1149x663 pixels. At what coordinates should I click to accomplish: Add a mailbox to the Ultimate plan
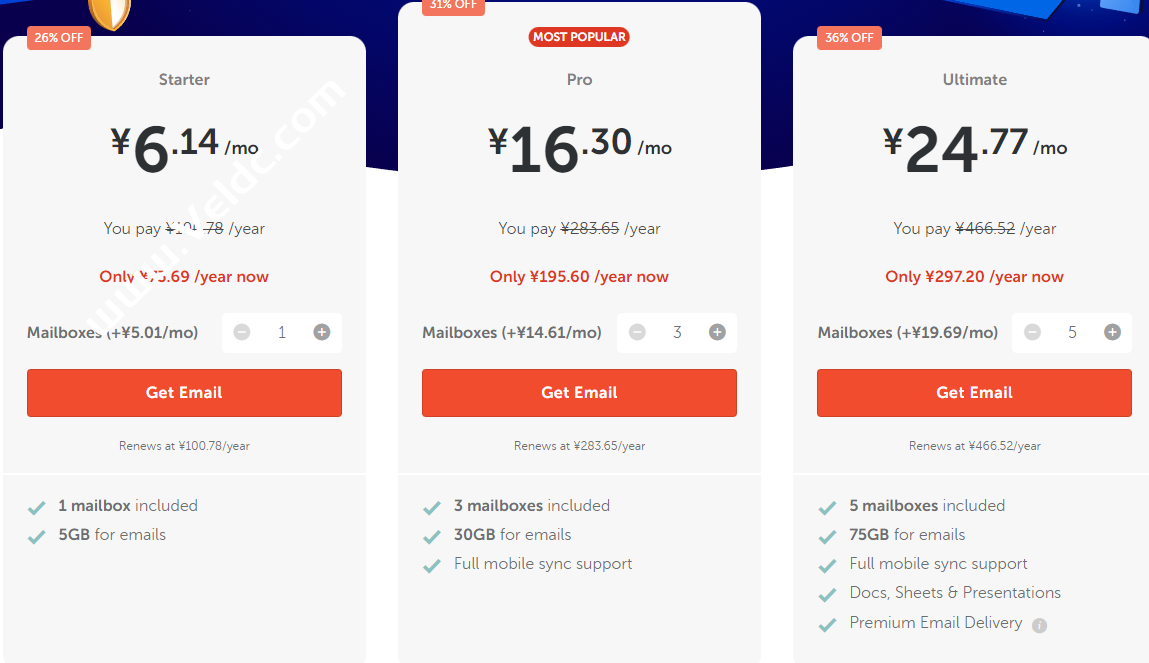[1112, 332]
